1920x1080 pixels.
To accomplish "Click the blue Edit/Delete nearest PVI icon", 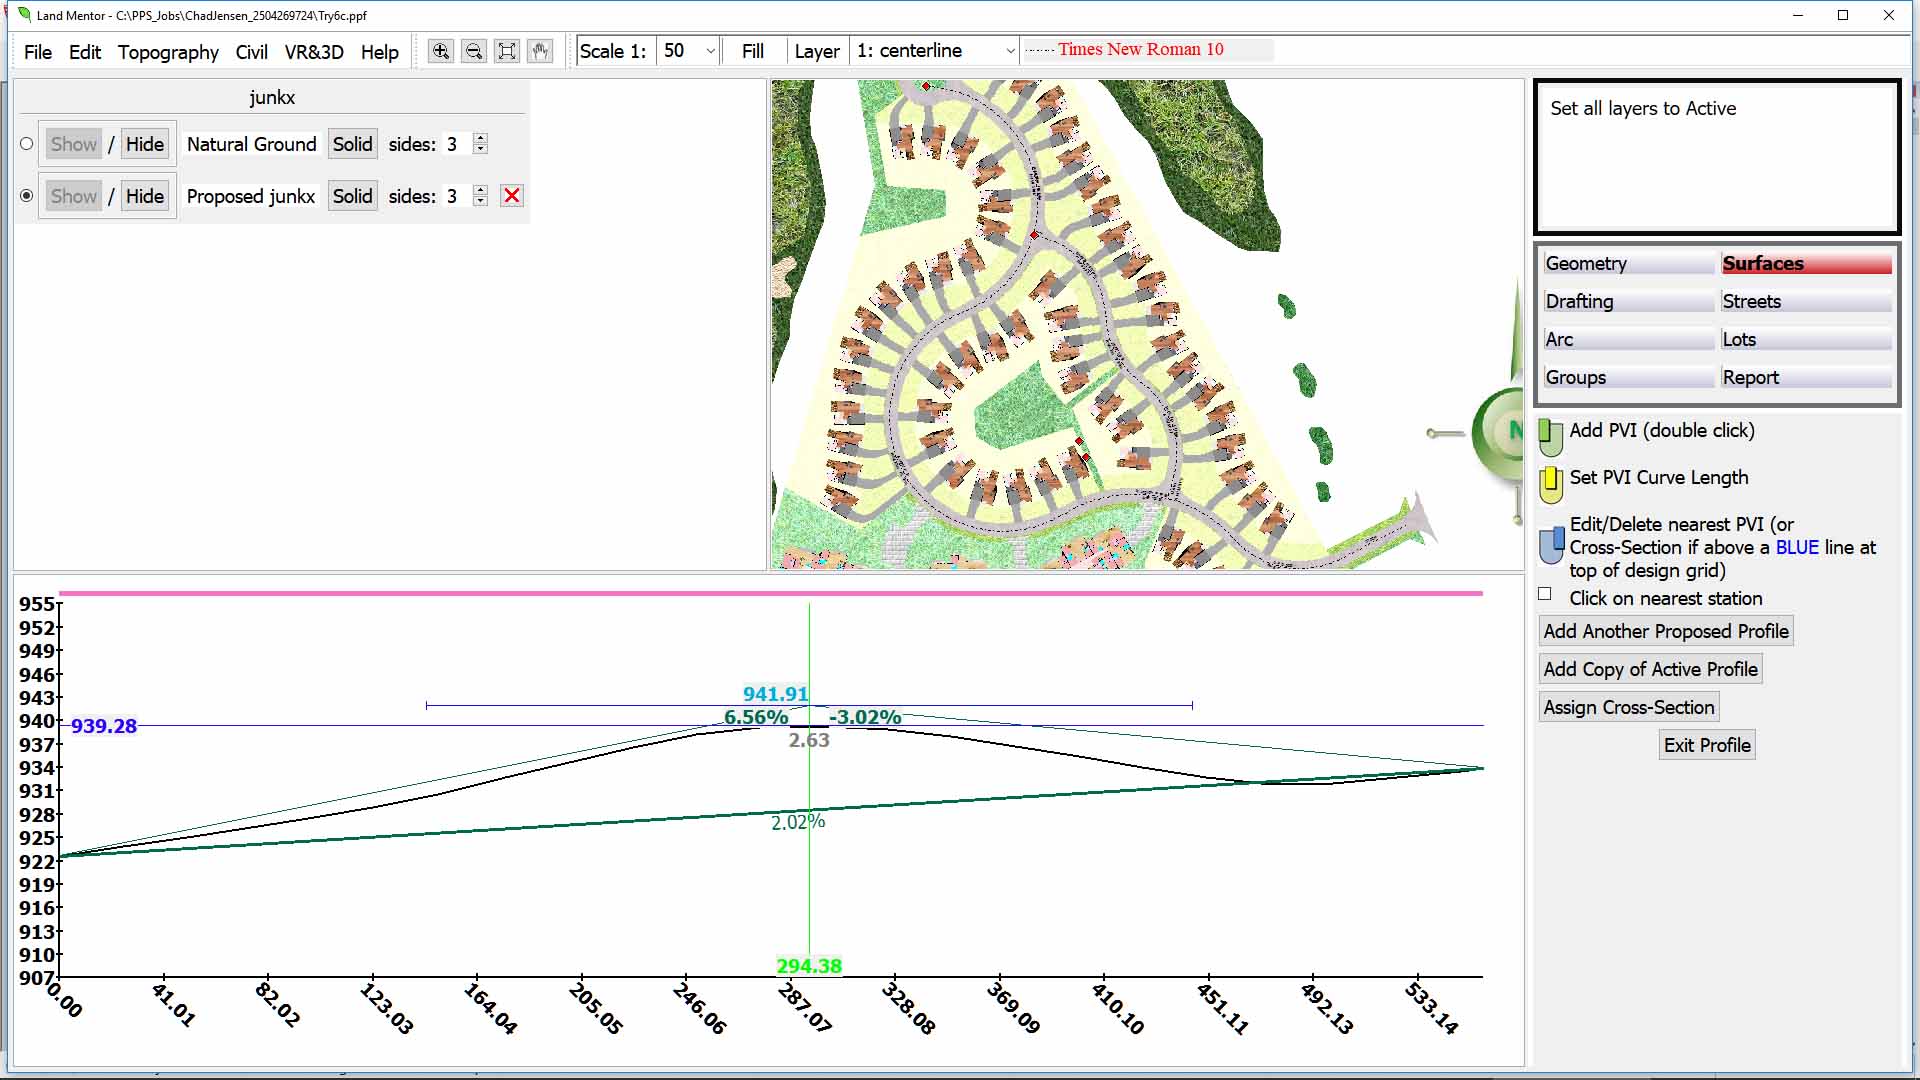I will (x=1551, y=544).
